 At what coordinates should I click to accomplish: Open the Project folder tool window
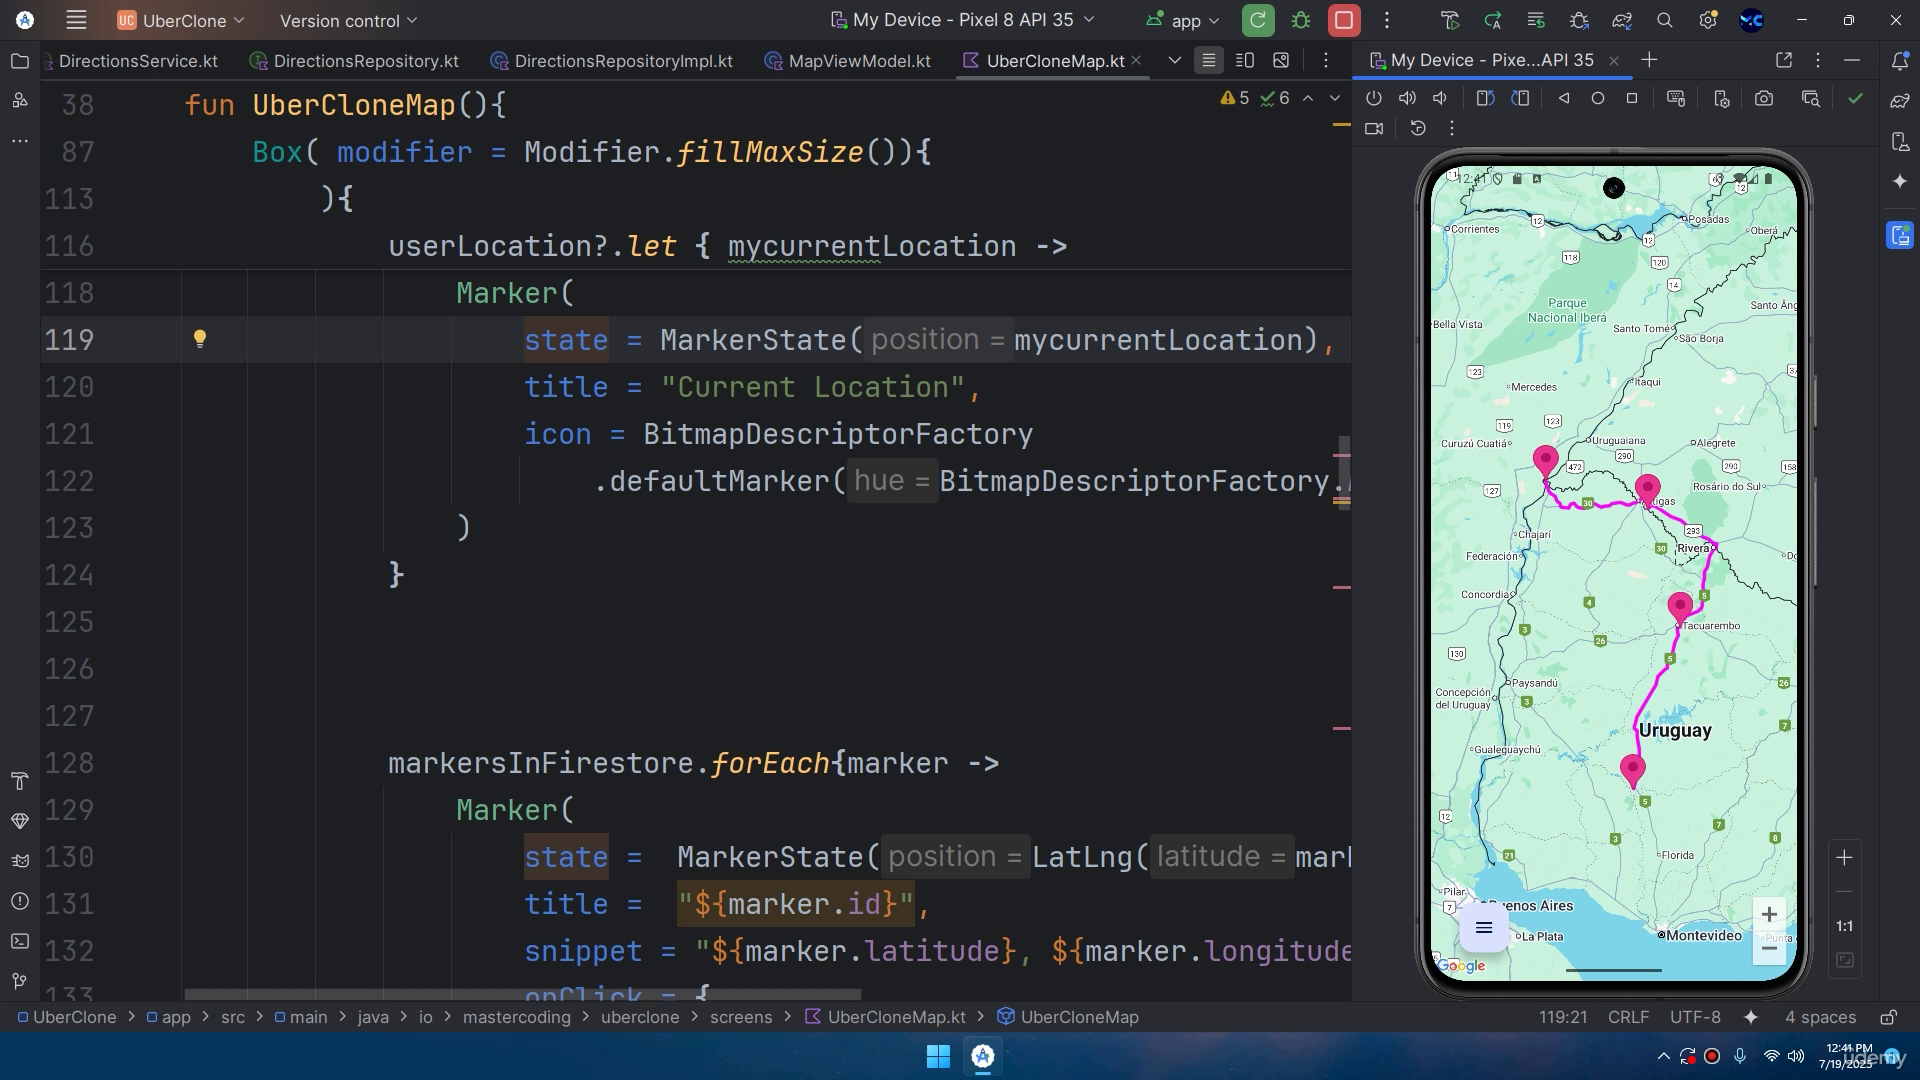click(19, 61)
